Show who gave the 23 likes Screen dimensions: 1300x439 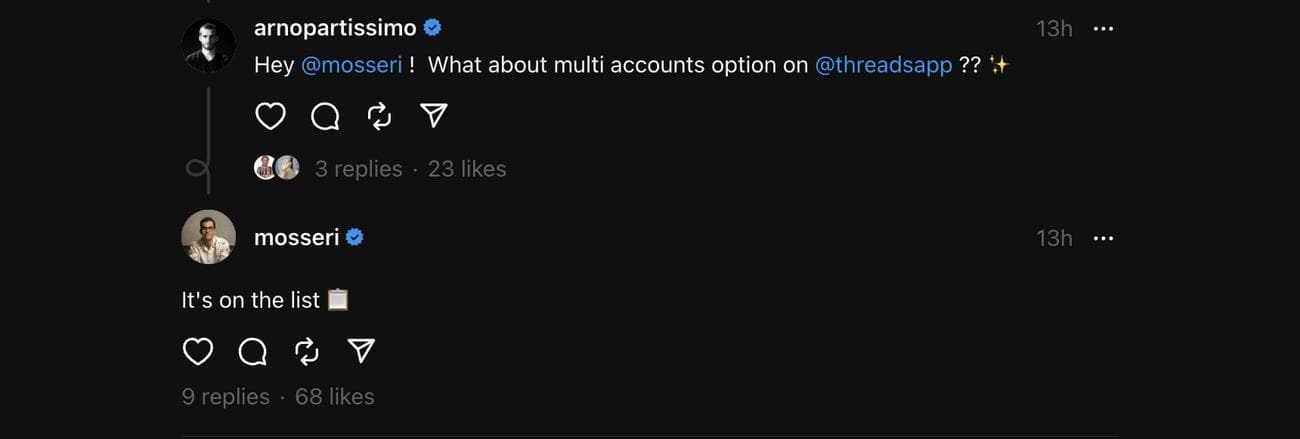pos(467,169)
